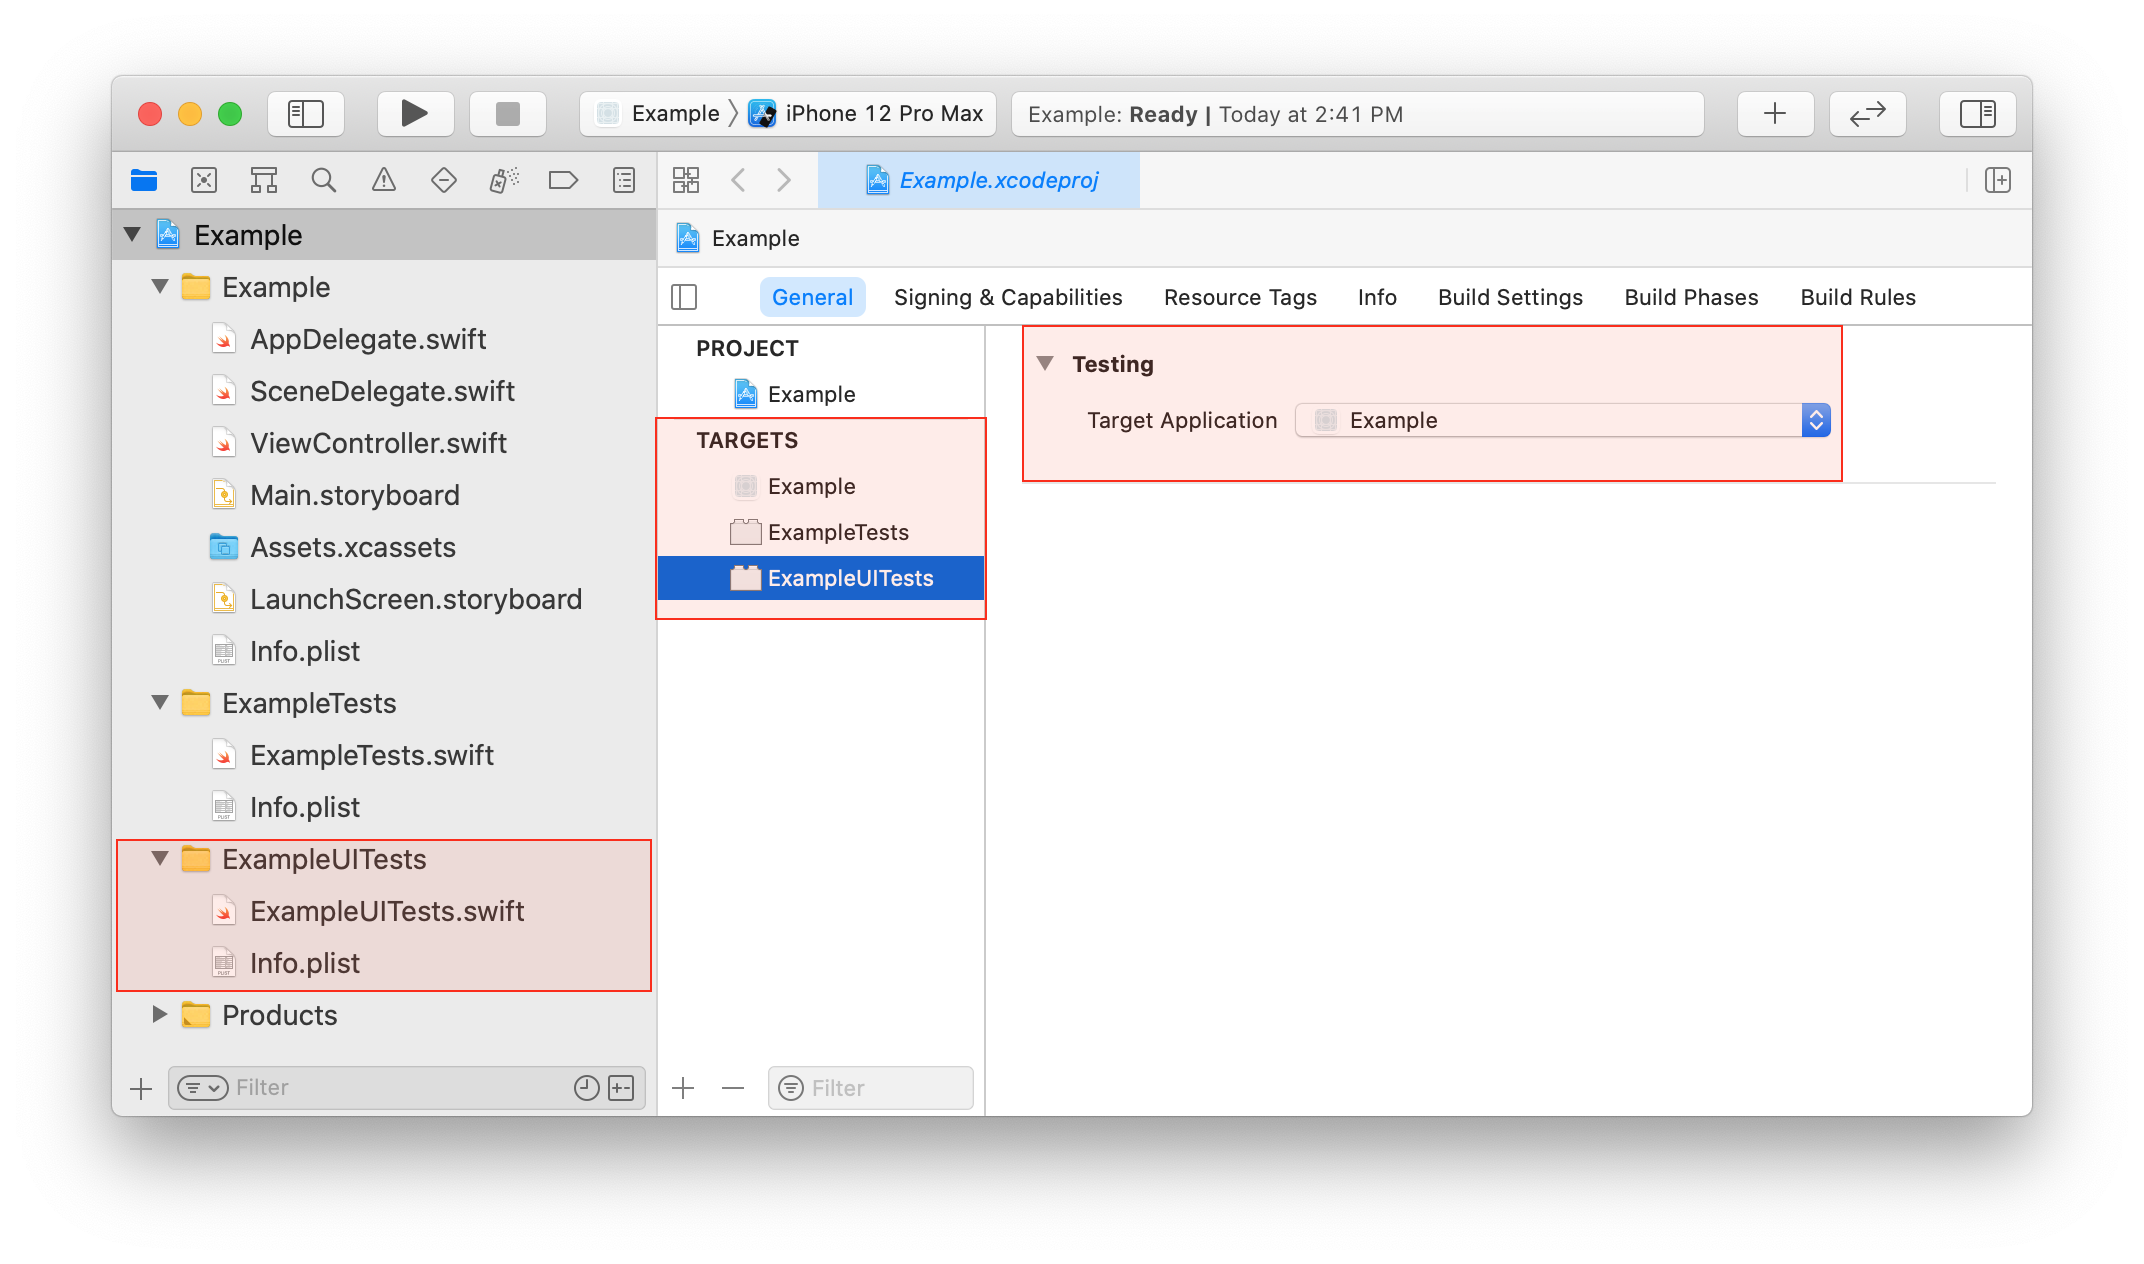Open Info.plist under ExampleUITests
2144x1264 pixels.
pos(384,963)
